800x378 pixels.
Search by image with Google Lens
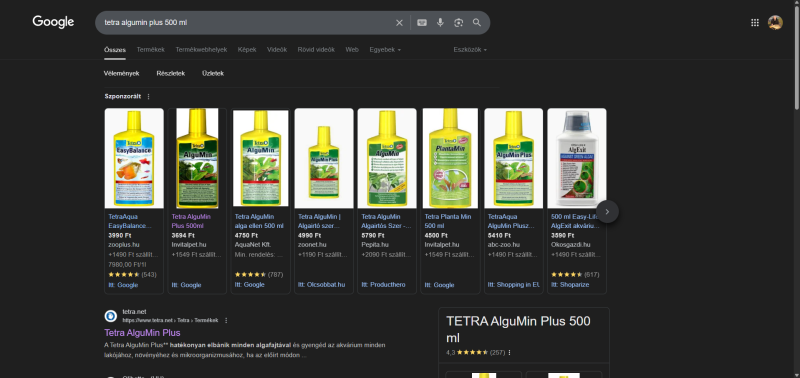coord(458,22)
